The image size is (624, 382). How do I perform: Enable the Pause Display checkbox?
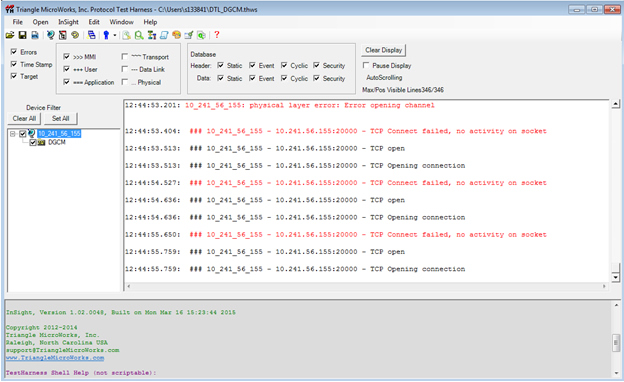pos(366,65)
